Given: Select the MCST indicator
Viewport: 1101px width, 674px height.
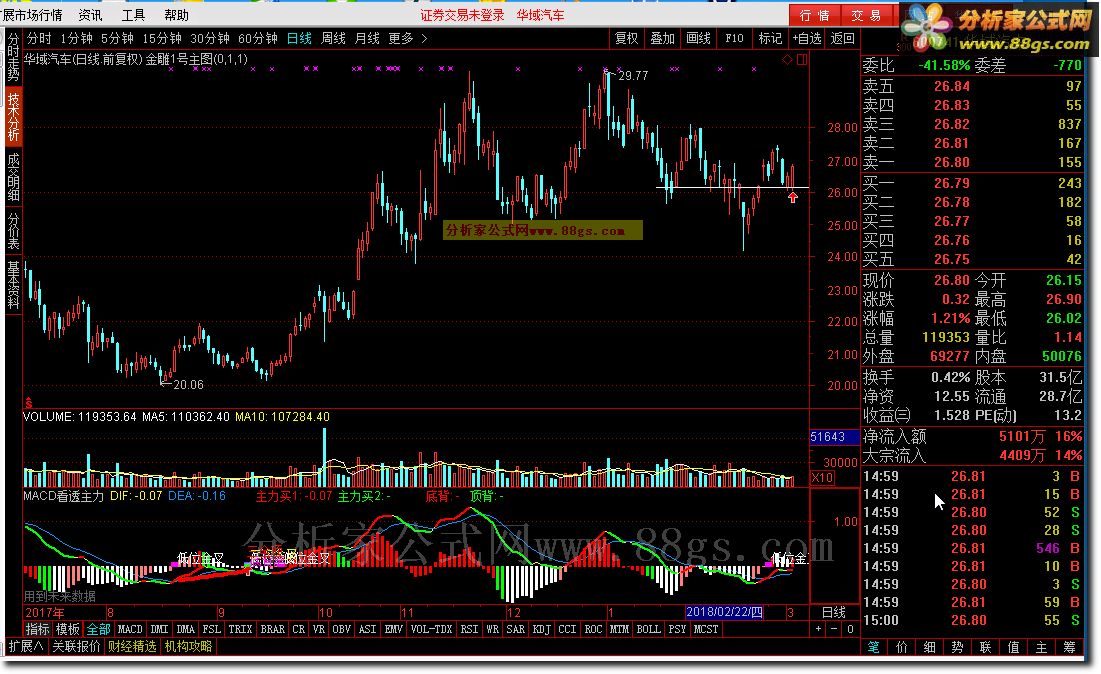Looking at the screenshot, I should (706, 629).
